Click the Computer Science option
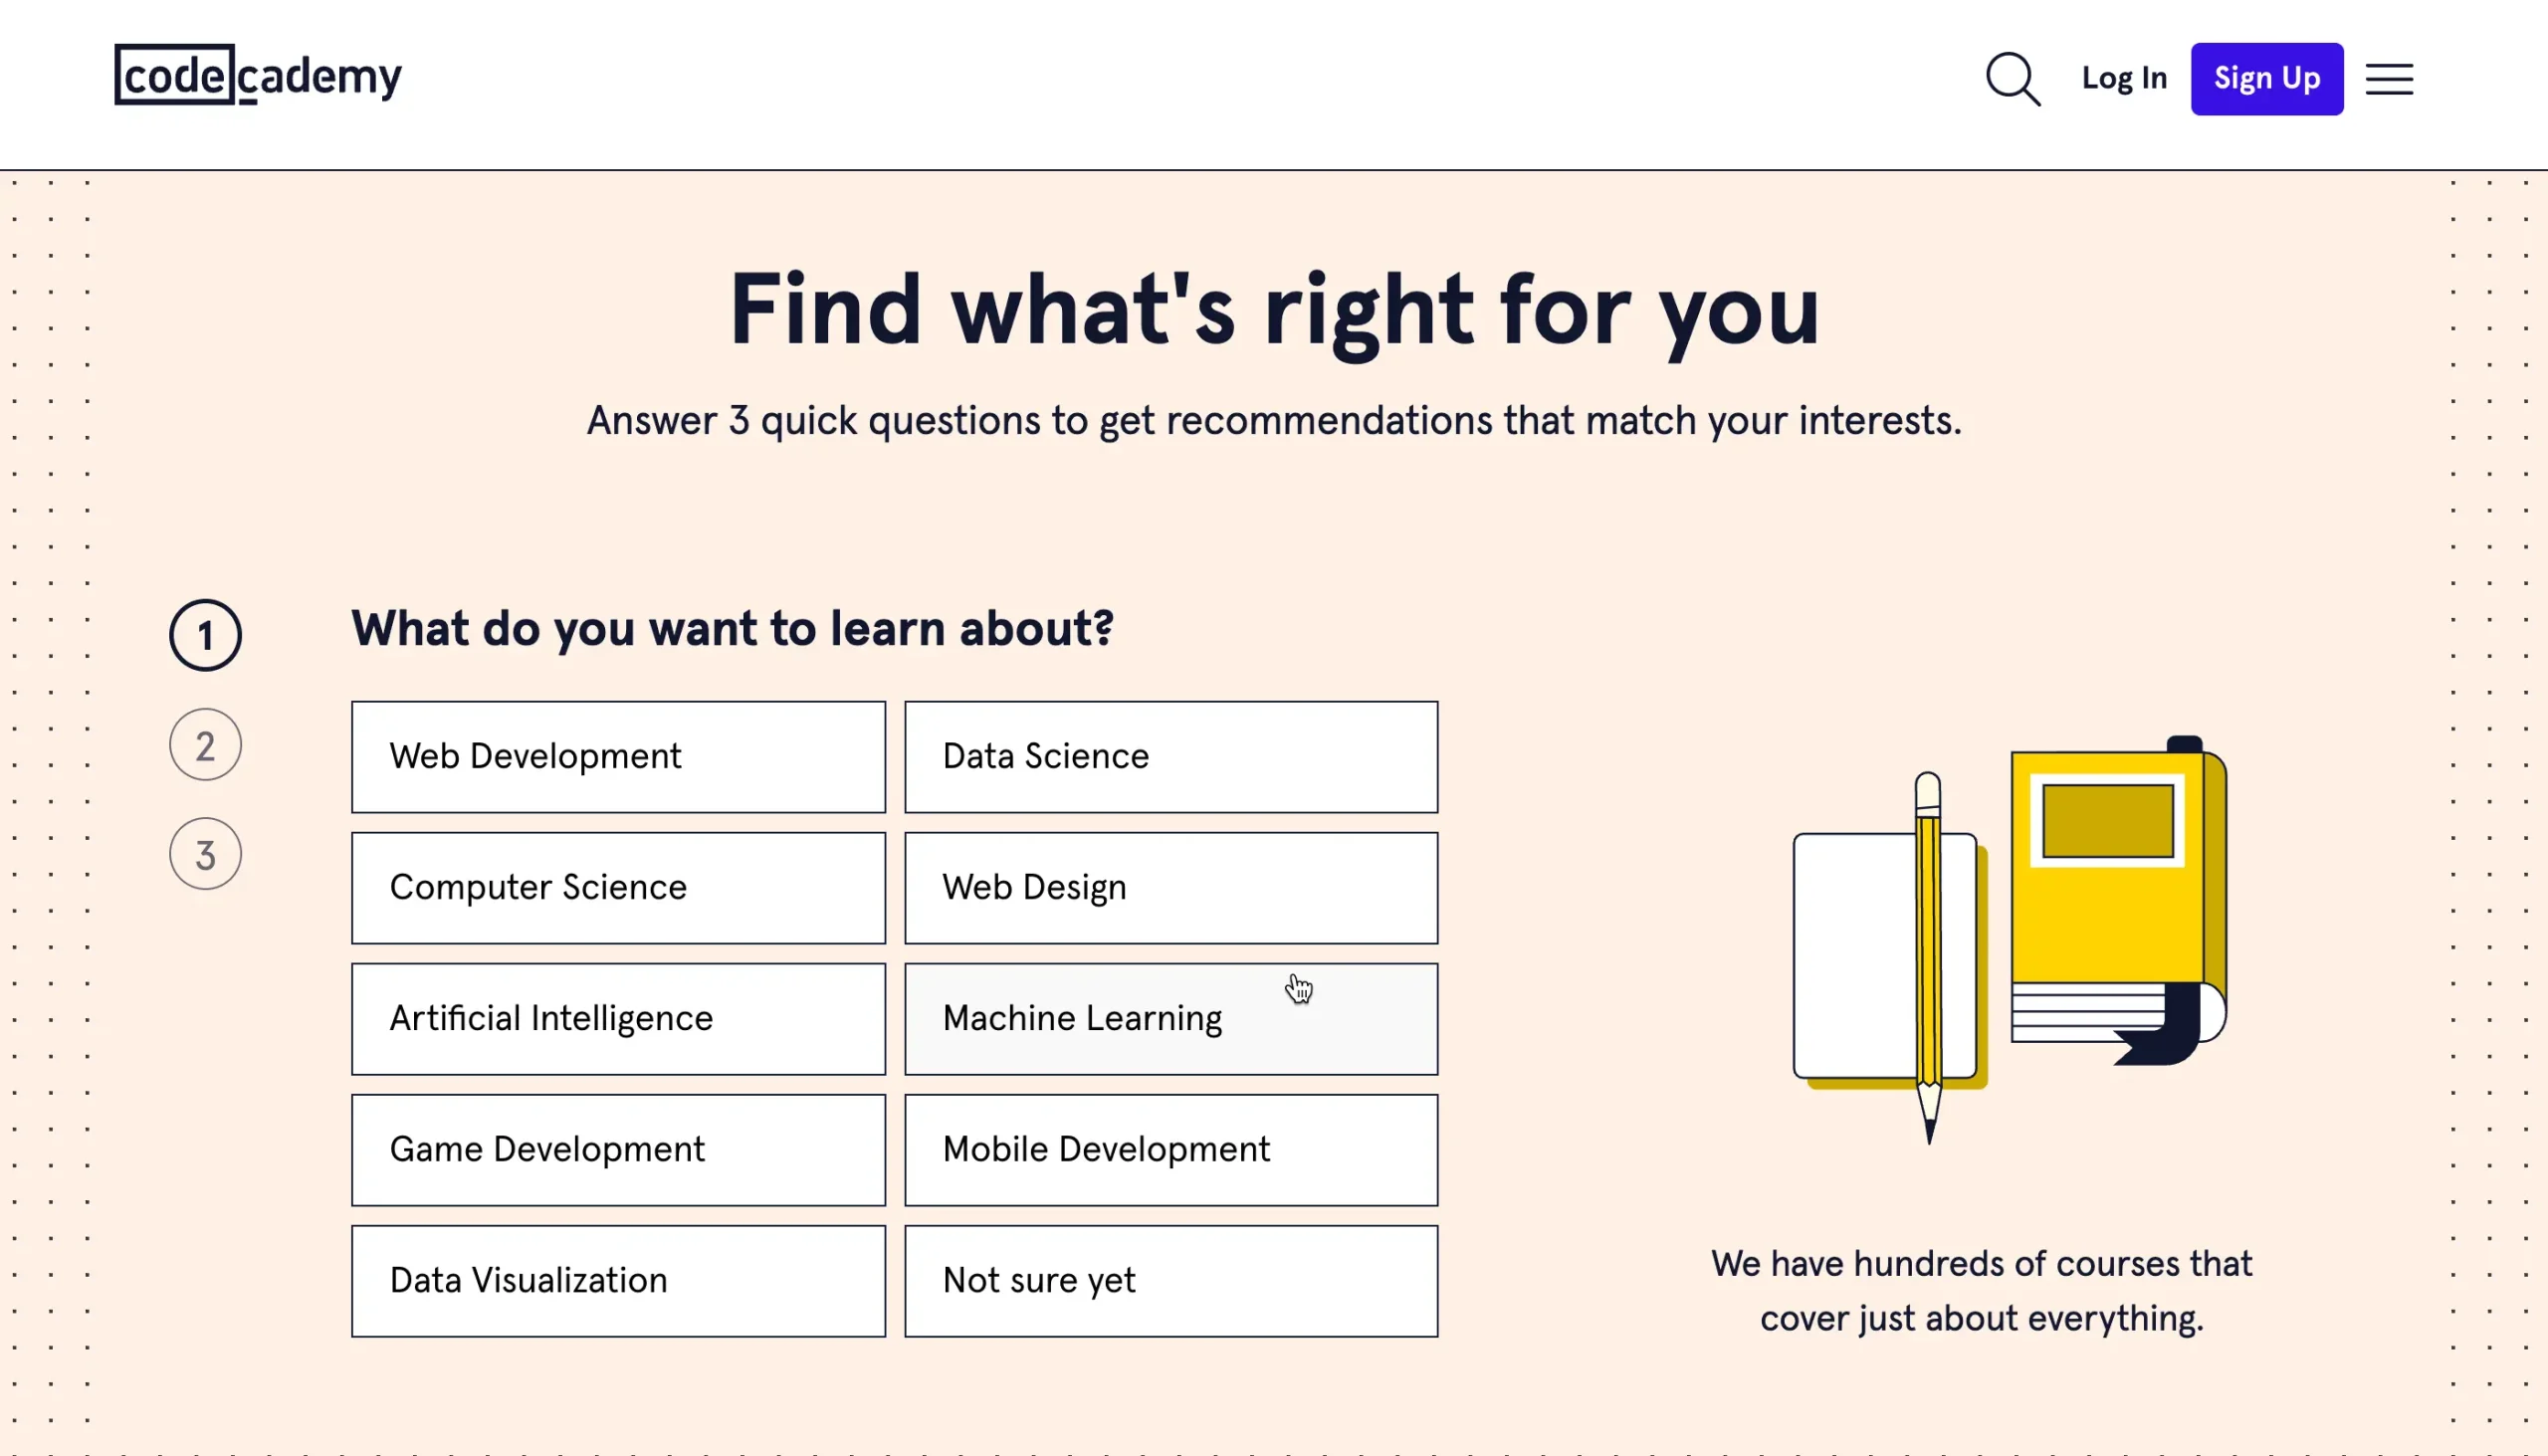Screen dimensions: 2548x1456 (618, 888)
